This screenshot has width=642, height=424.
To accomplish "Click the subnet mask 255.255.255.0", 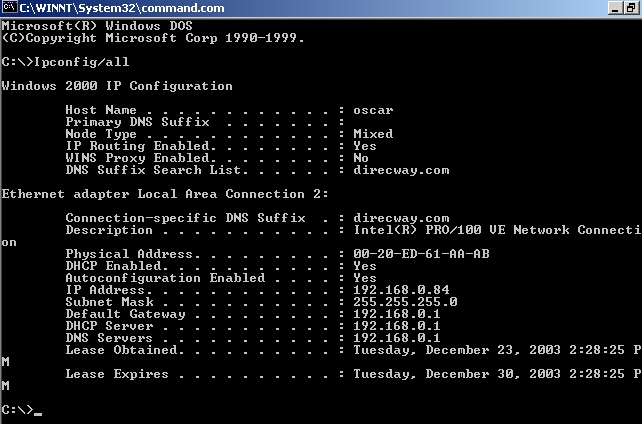I will point(405,302).
